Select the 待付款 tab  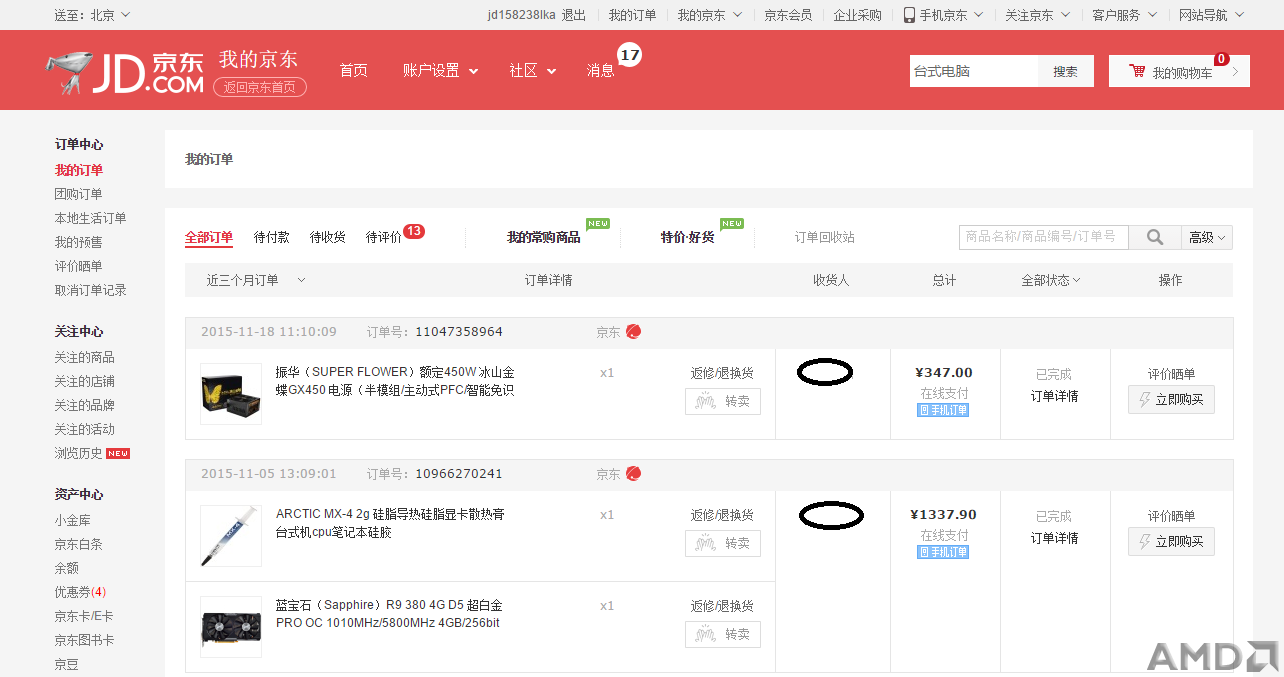(x=272, y=237)
